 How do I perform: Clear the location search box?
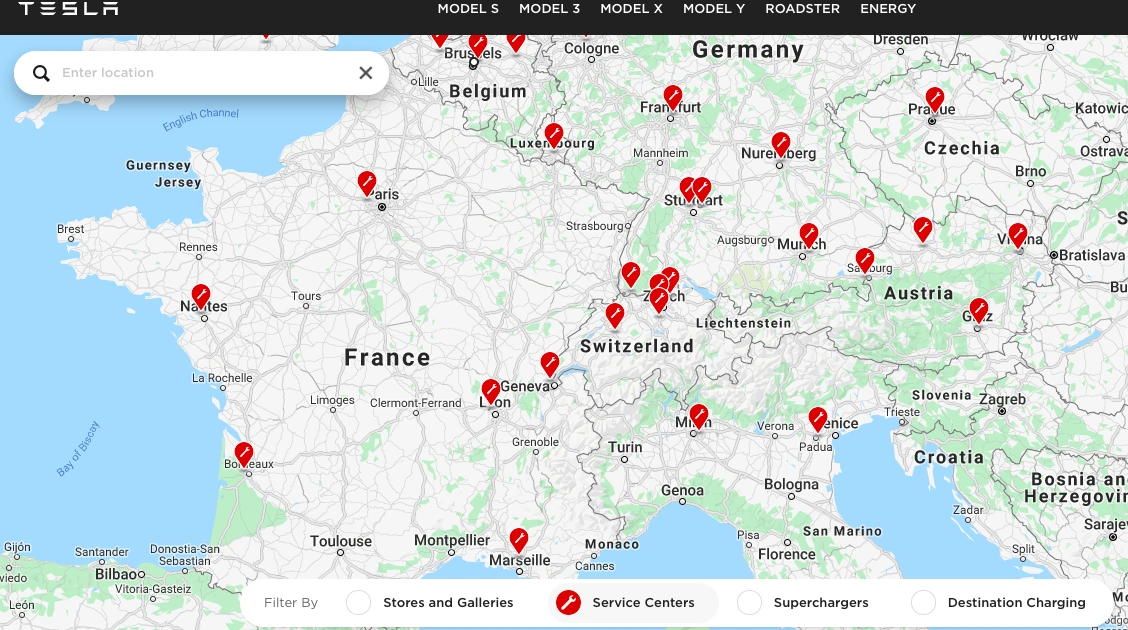(365, 73)
